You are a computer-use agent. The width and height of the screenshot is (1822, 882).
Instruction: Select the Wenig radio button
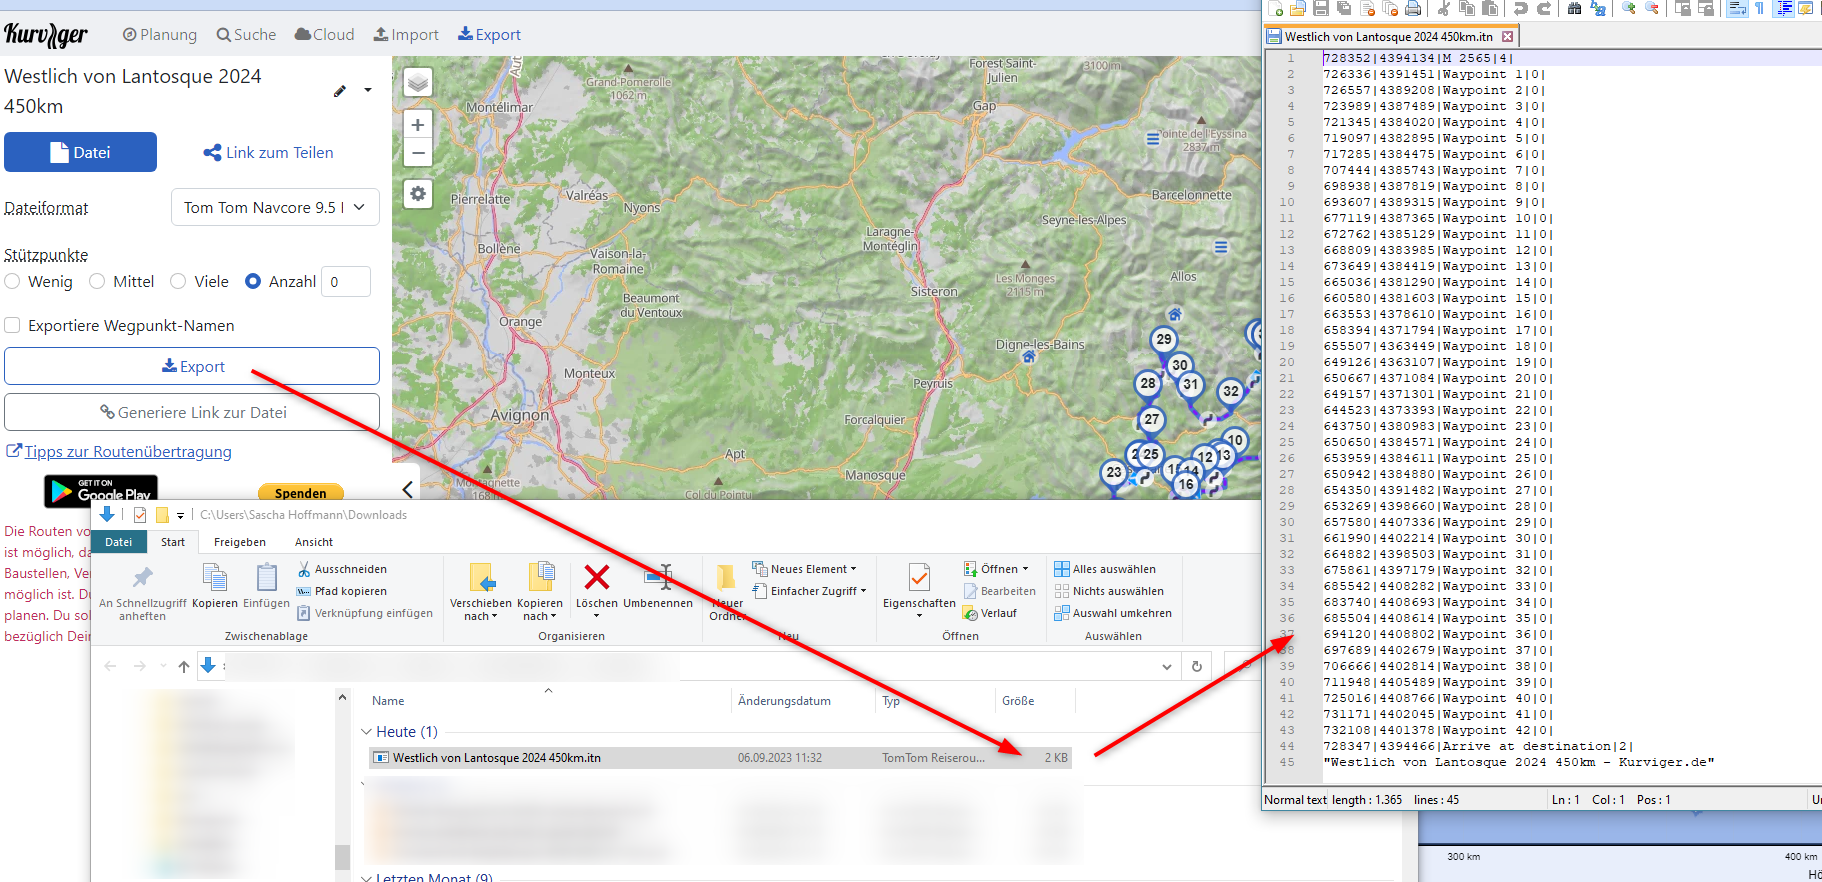[13, 282]
